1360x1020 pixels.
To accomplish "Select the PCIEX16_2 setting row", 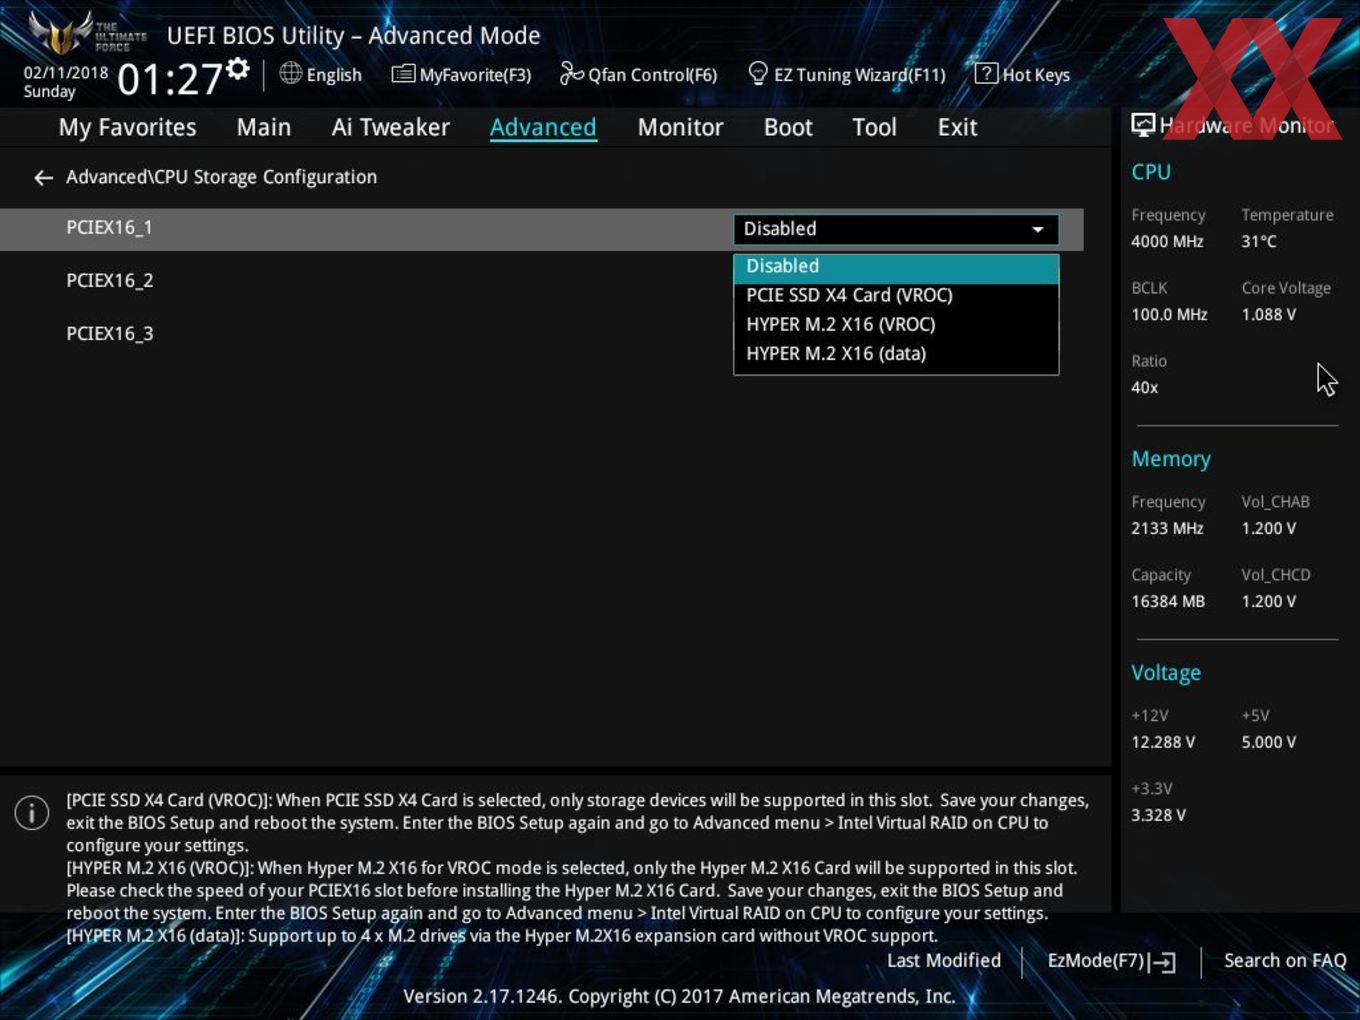I will (x=541, y=281).
